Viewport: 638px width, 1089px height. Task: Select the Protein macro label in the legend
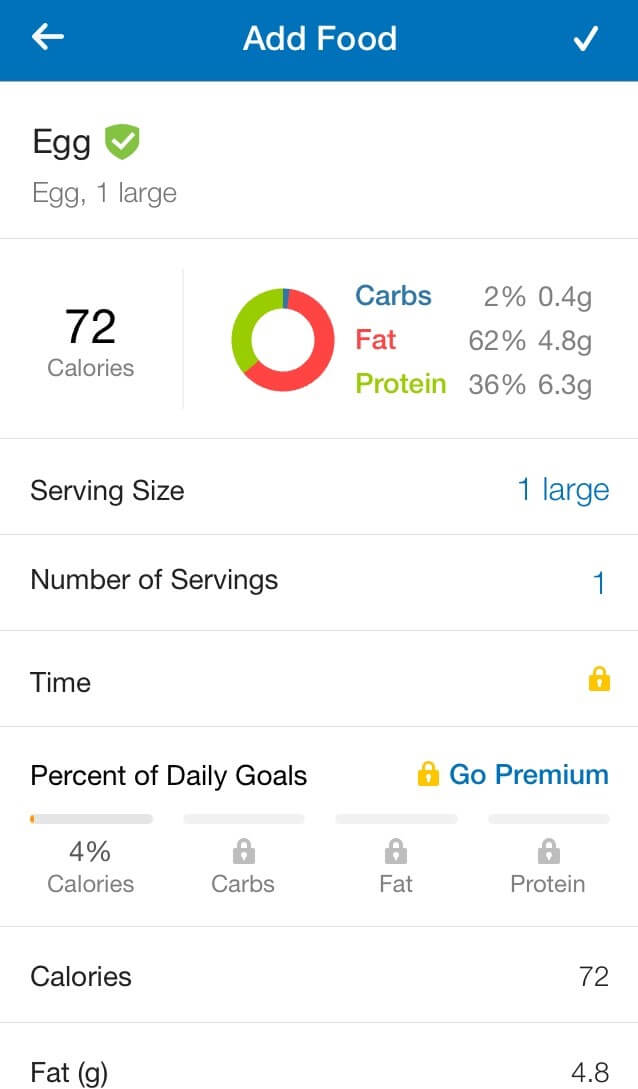pos(401,383)
